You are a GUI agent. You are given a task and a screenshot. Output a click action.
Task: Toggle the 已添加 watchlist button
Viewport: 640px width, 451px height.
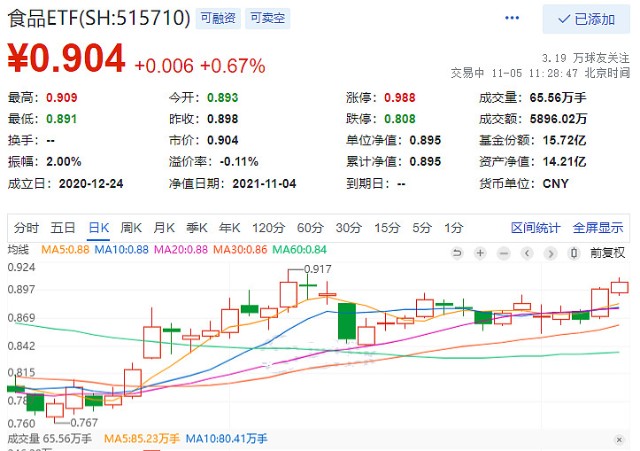587,19
